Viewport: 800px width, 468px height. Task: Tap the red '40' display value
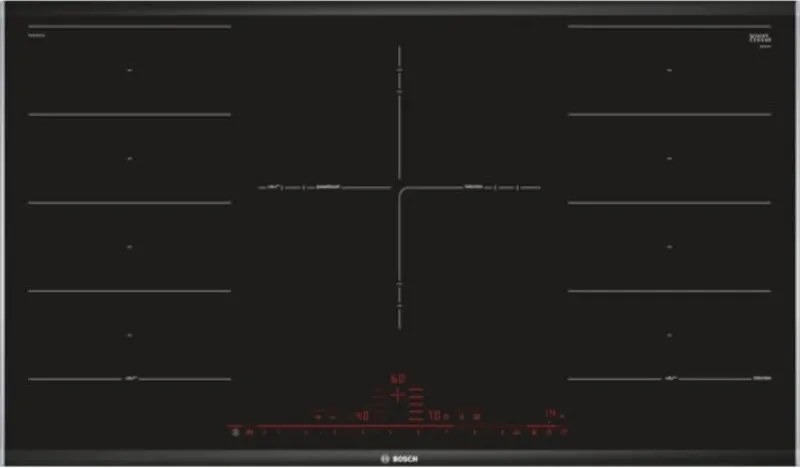click(x=362, y=416)
